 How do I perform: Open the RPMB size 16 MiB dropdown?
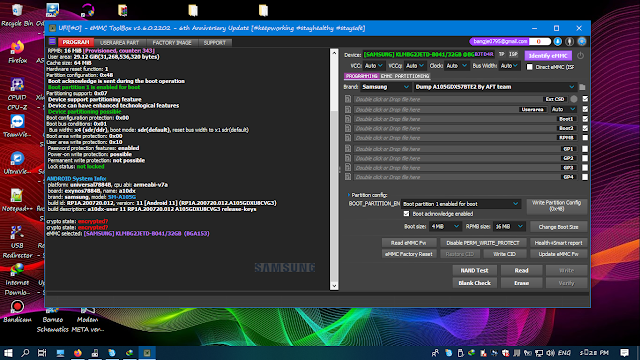(509, 226)
